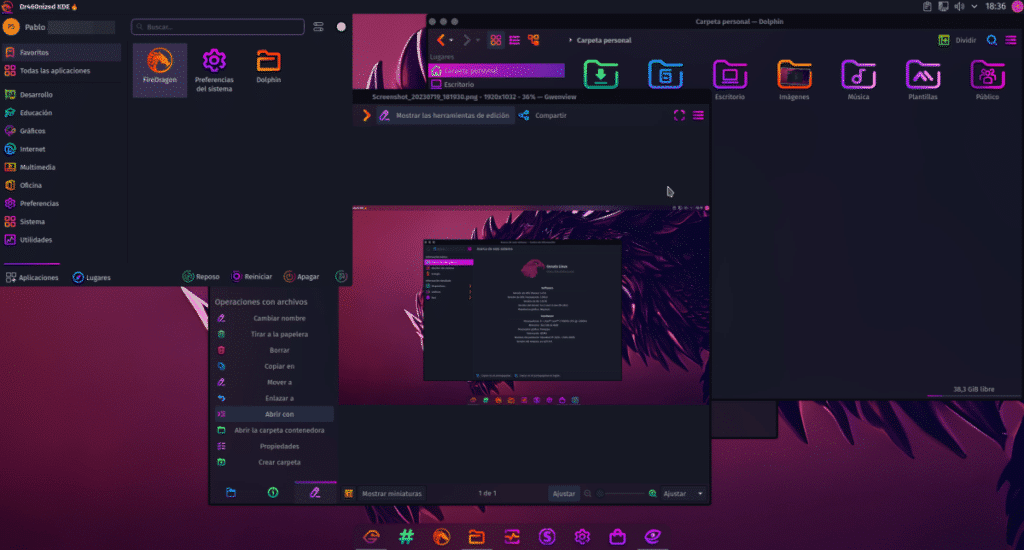Image resolution: width=1024 pixels, height=550 pixels.
Task: Launch FireDragon from the Favoritos grid
Action: pos(160,71)
